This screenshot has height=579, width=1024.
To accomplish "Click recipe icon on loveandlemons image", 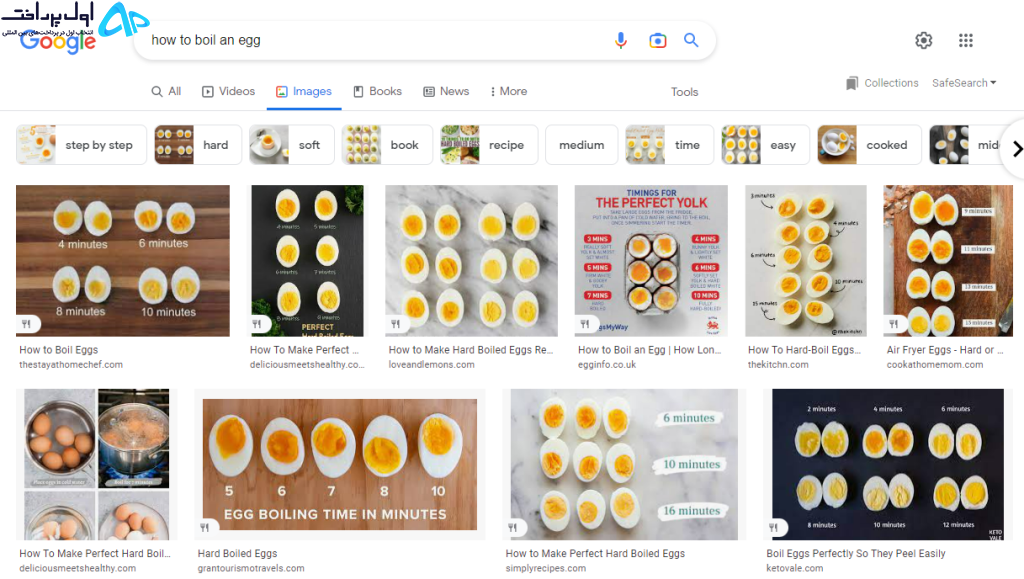I will click(x=395, y=324).
